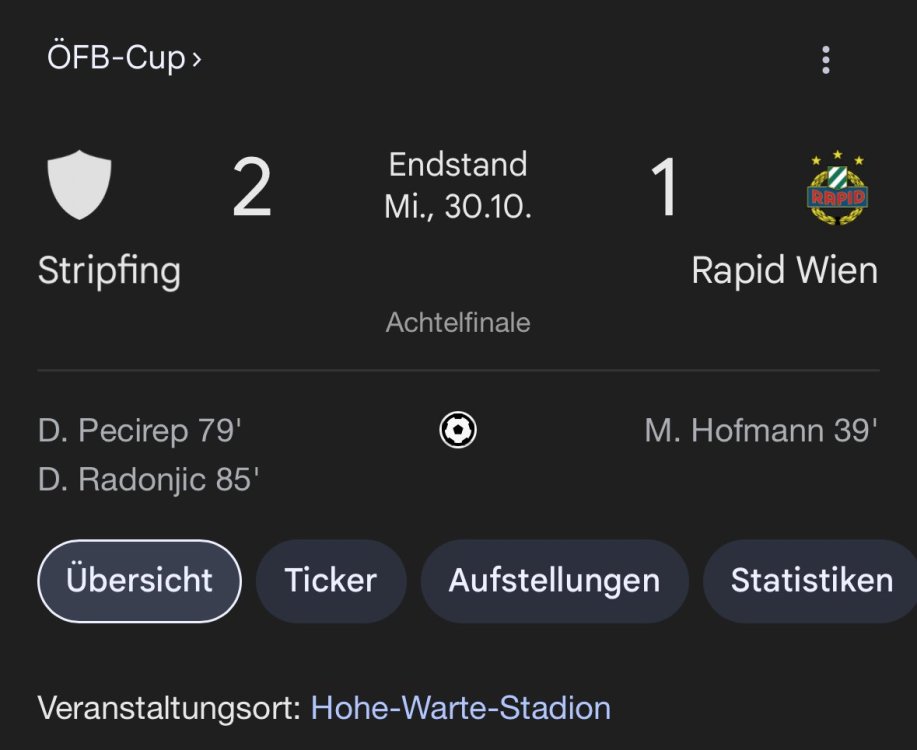Screen dimensions: 917x750
Task: Switch to the Ticker tab
Action: tap(331, 581)
